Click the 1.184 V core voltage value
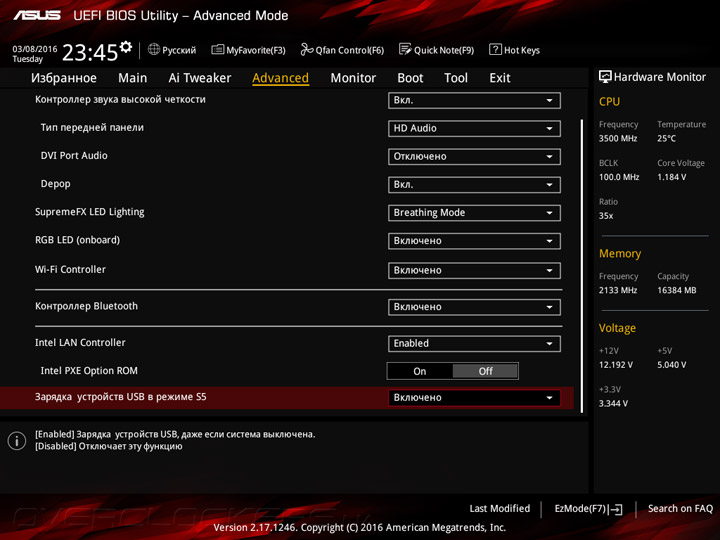Screen dimensions: 720x540 click(x=672, y=177)
